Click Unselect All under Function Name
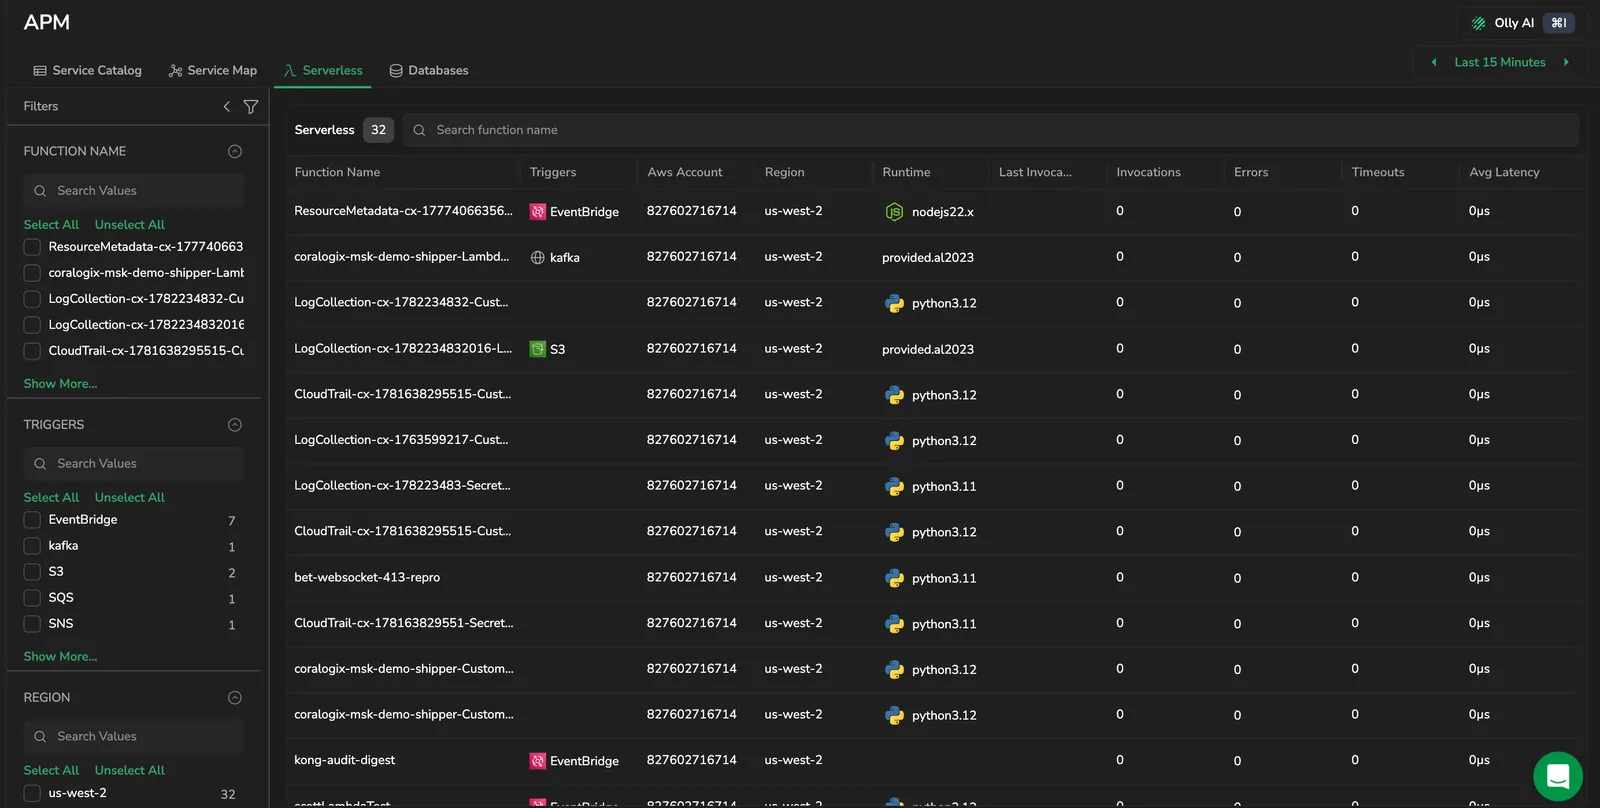 pos(130,225)
